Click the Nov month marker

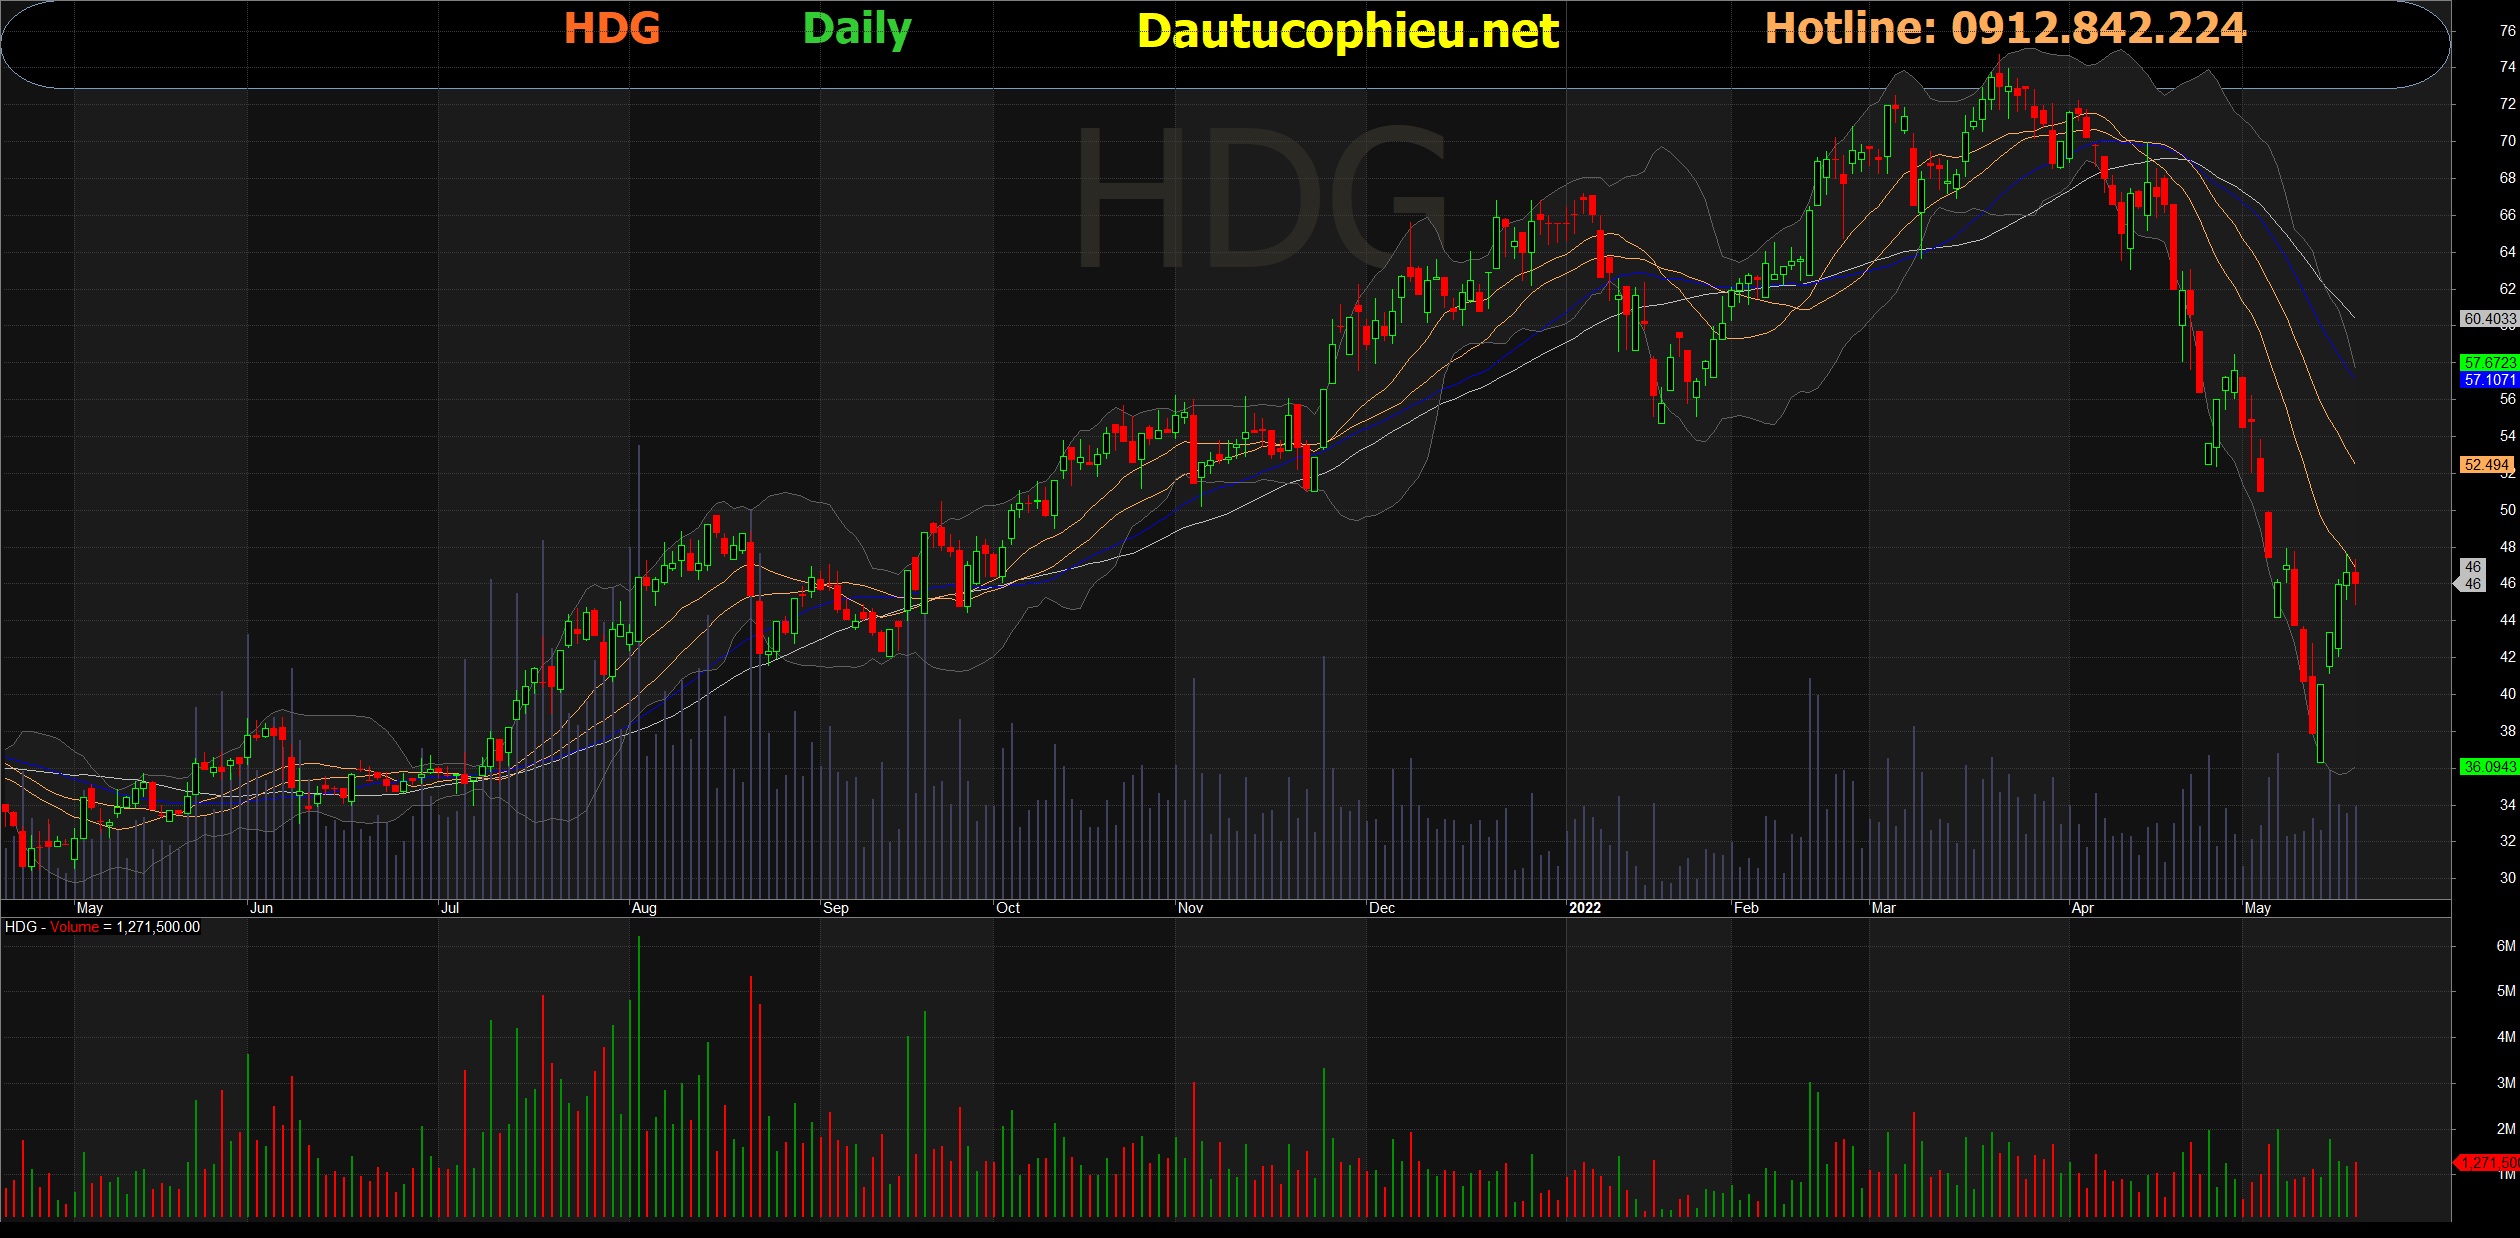click(1190, 908)
